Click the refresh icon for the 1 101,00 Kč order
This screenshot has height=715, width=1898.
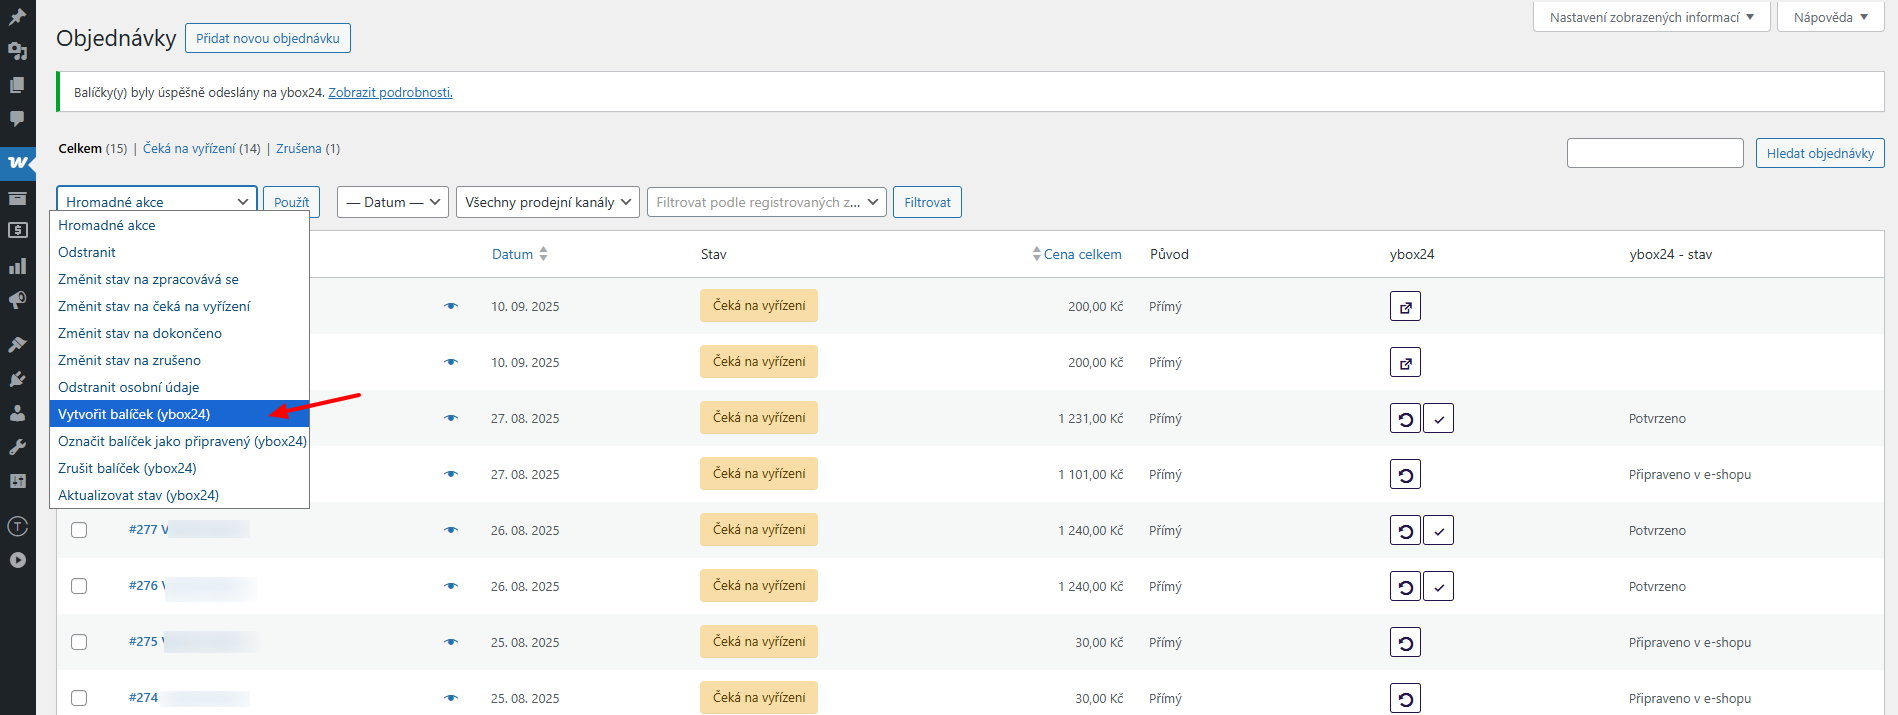[1405, 475]
